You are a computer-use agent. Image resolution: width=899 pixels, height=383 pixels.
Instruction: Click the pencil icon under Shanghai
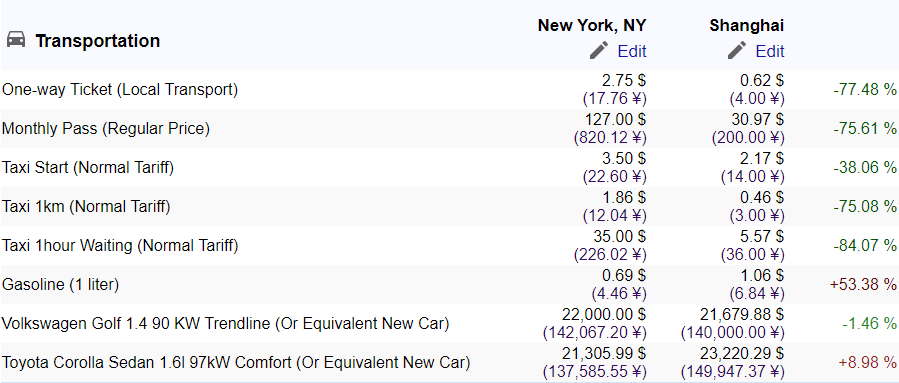pos(737,50)
